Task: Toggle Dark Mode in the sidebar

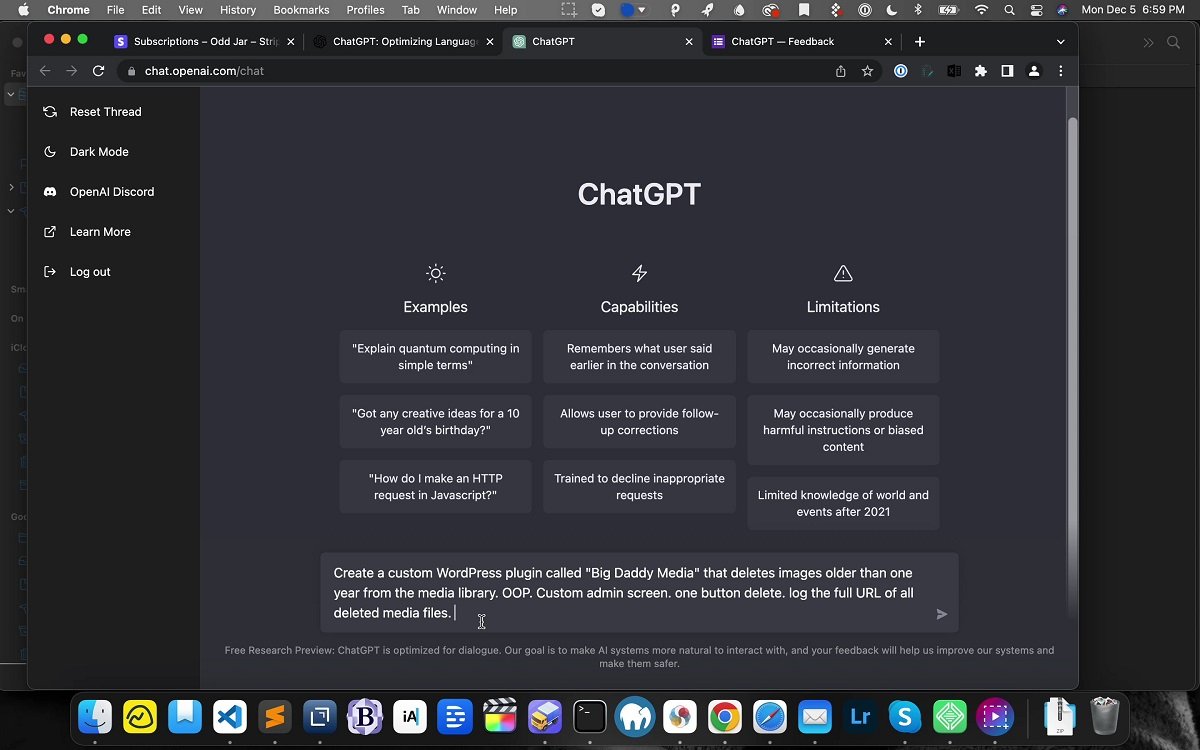Action: tap(98, 152)
